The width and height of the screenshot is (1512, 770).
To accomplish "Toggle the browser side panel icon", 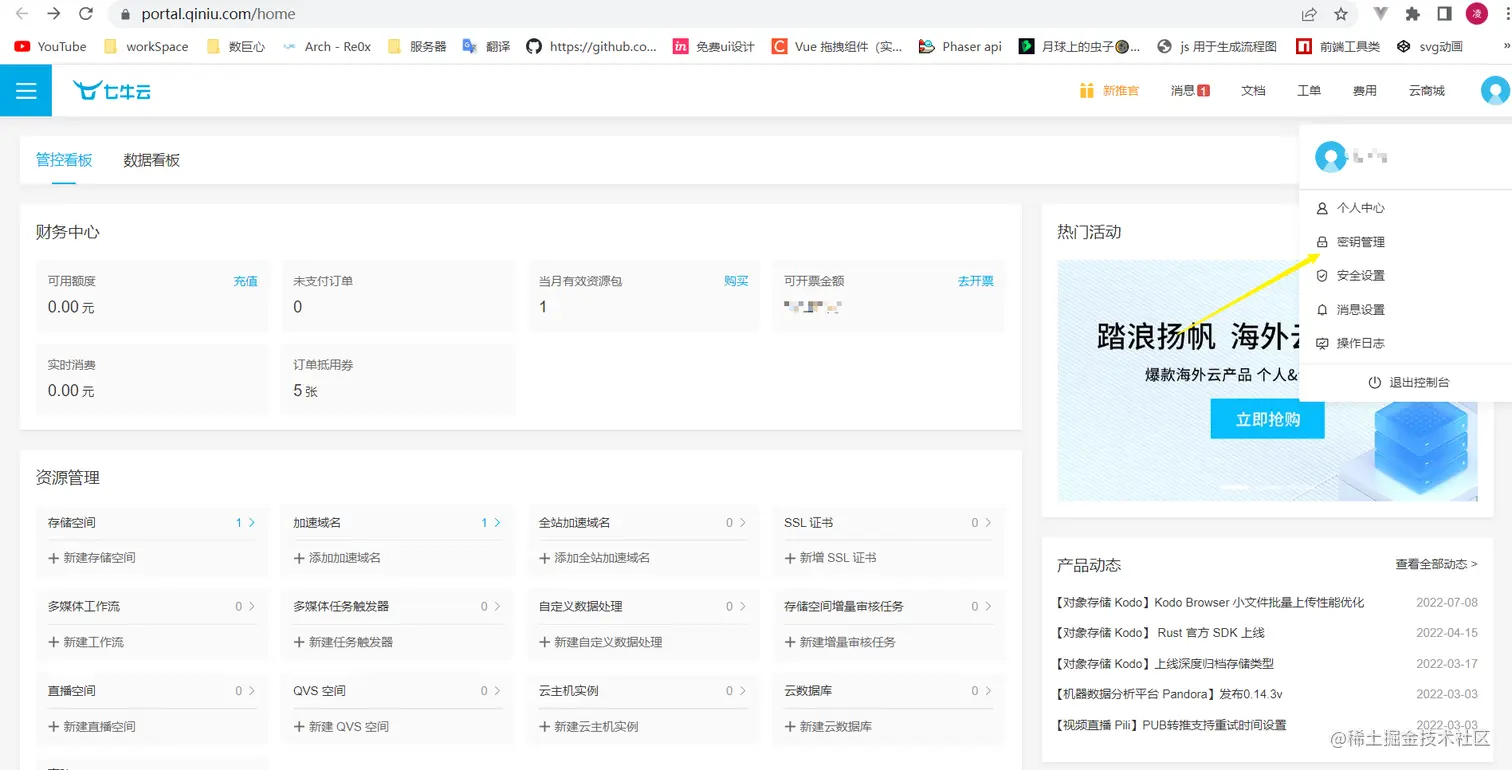I will coord(1444,14).
